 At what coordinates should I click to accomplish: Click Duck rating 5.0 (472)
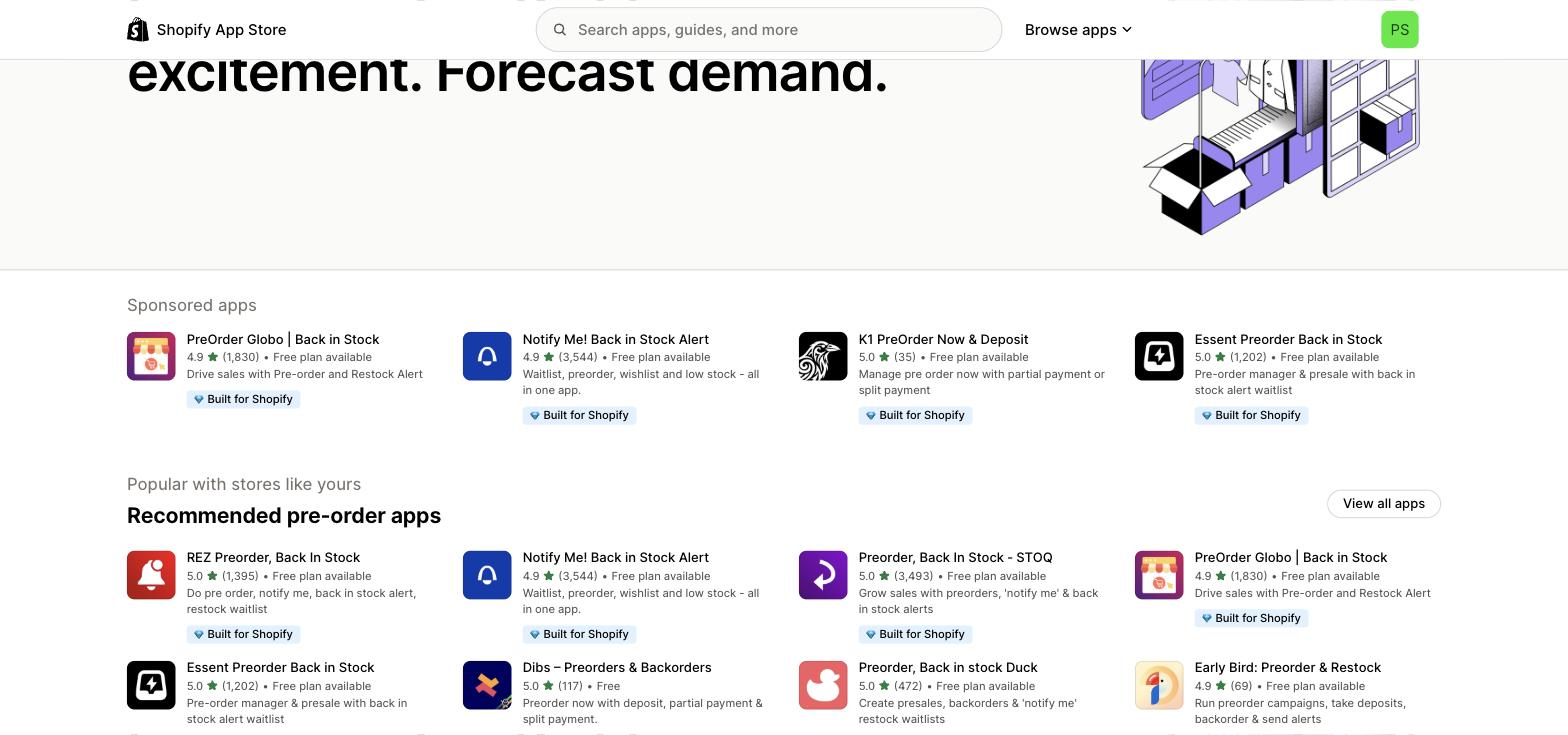click(890, 686)
